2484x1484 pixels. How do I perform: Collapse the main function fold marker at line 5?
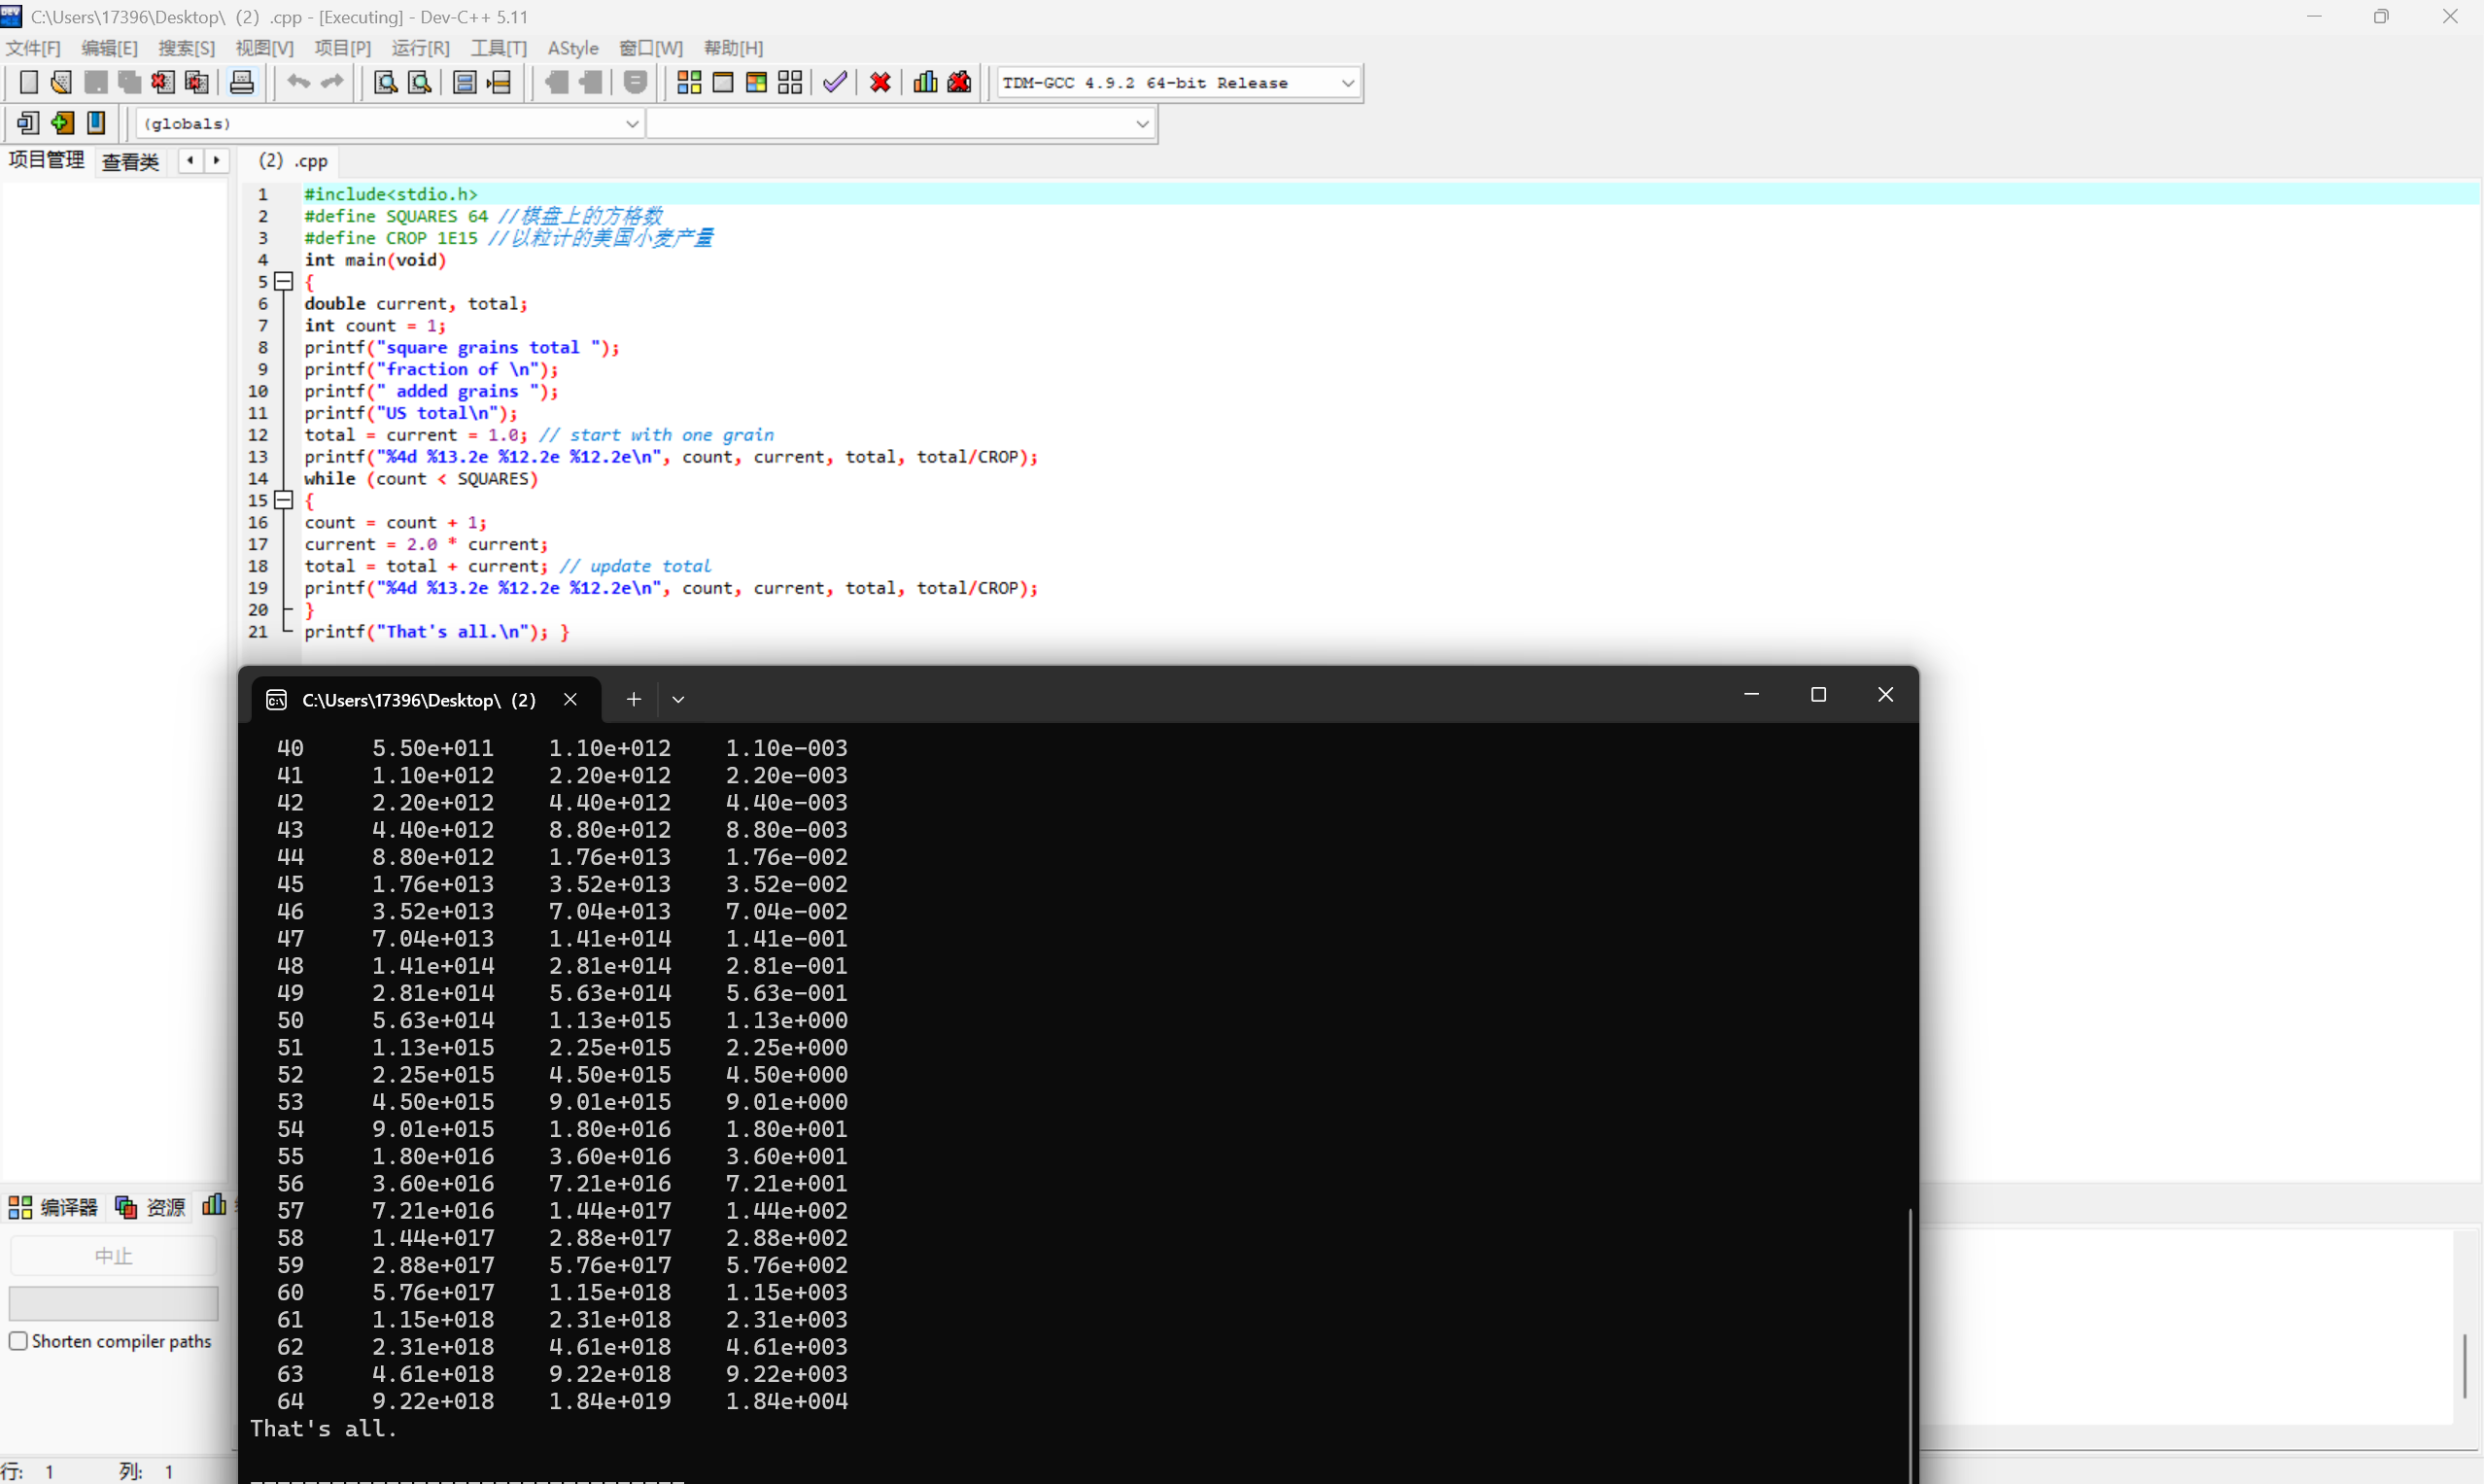(x=284, y=282)
